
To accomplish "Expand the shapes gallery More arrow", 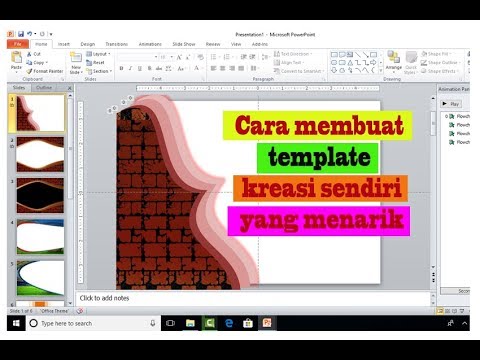I will point(381,70).
